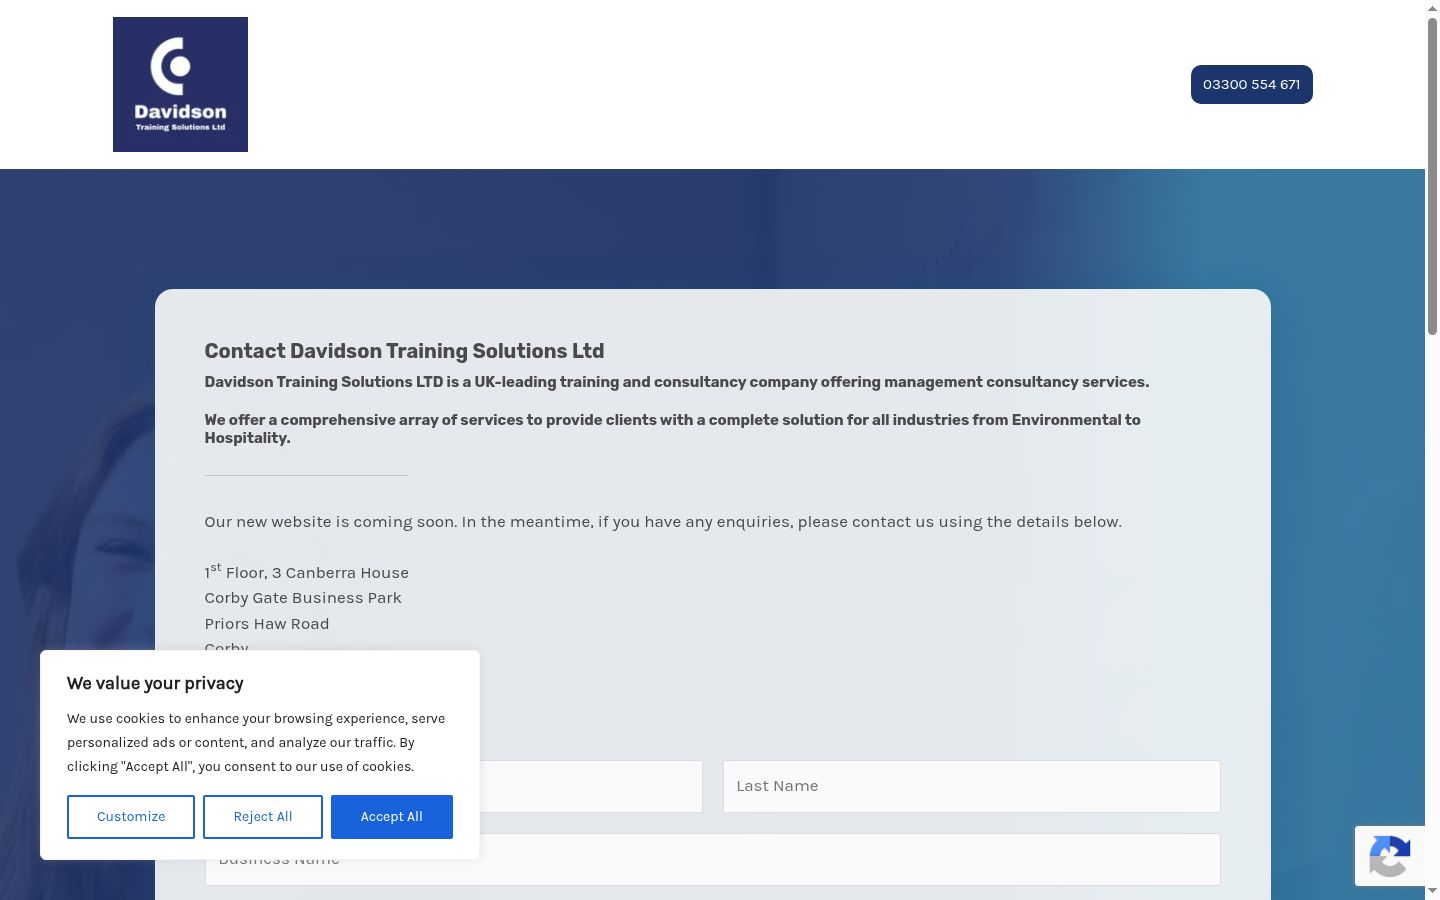Viewport: 1440px width, 900px height.
Task: Focus the Last Name field
Action: (972, 786)
